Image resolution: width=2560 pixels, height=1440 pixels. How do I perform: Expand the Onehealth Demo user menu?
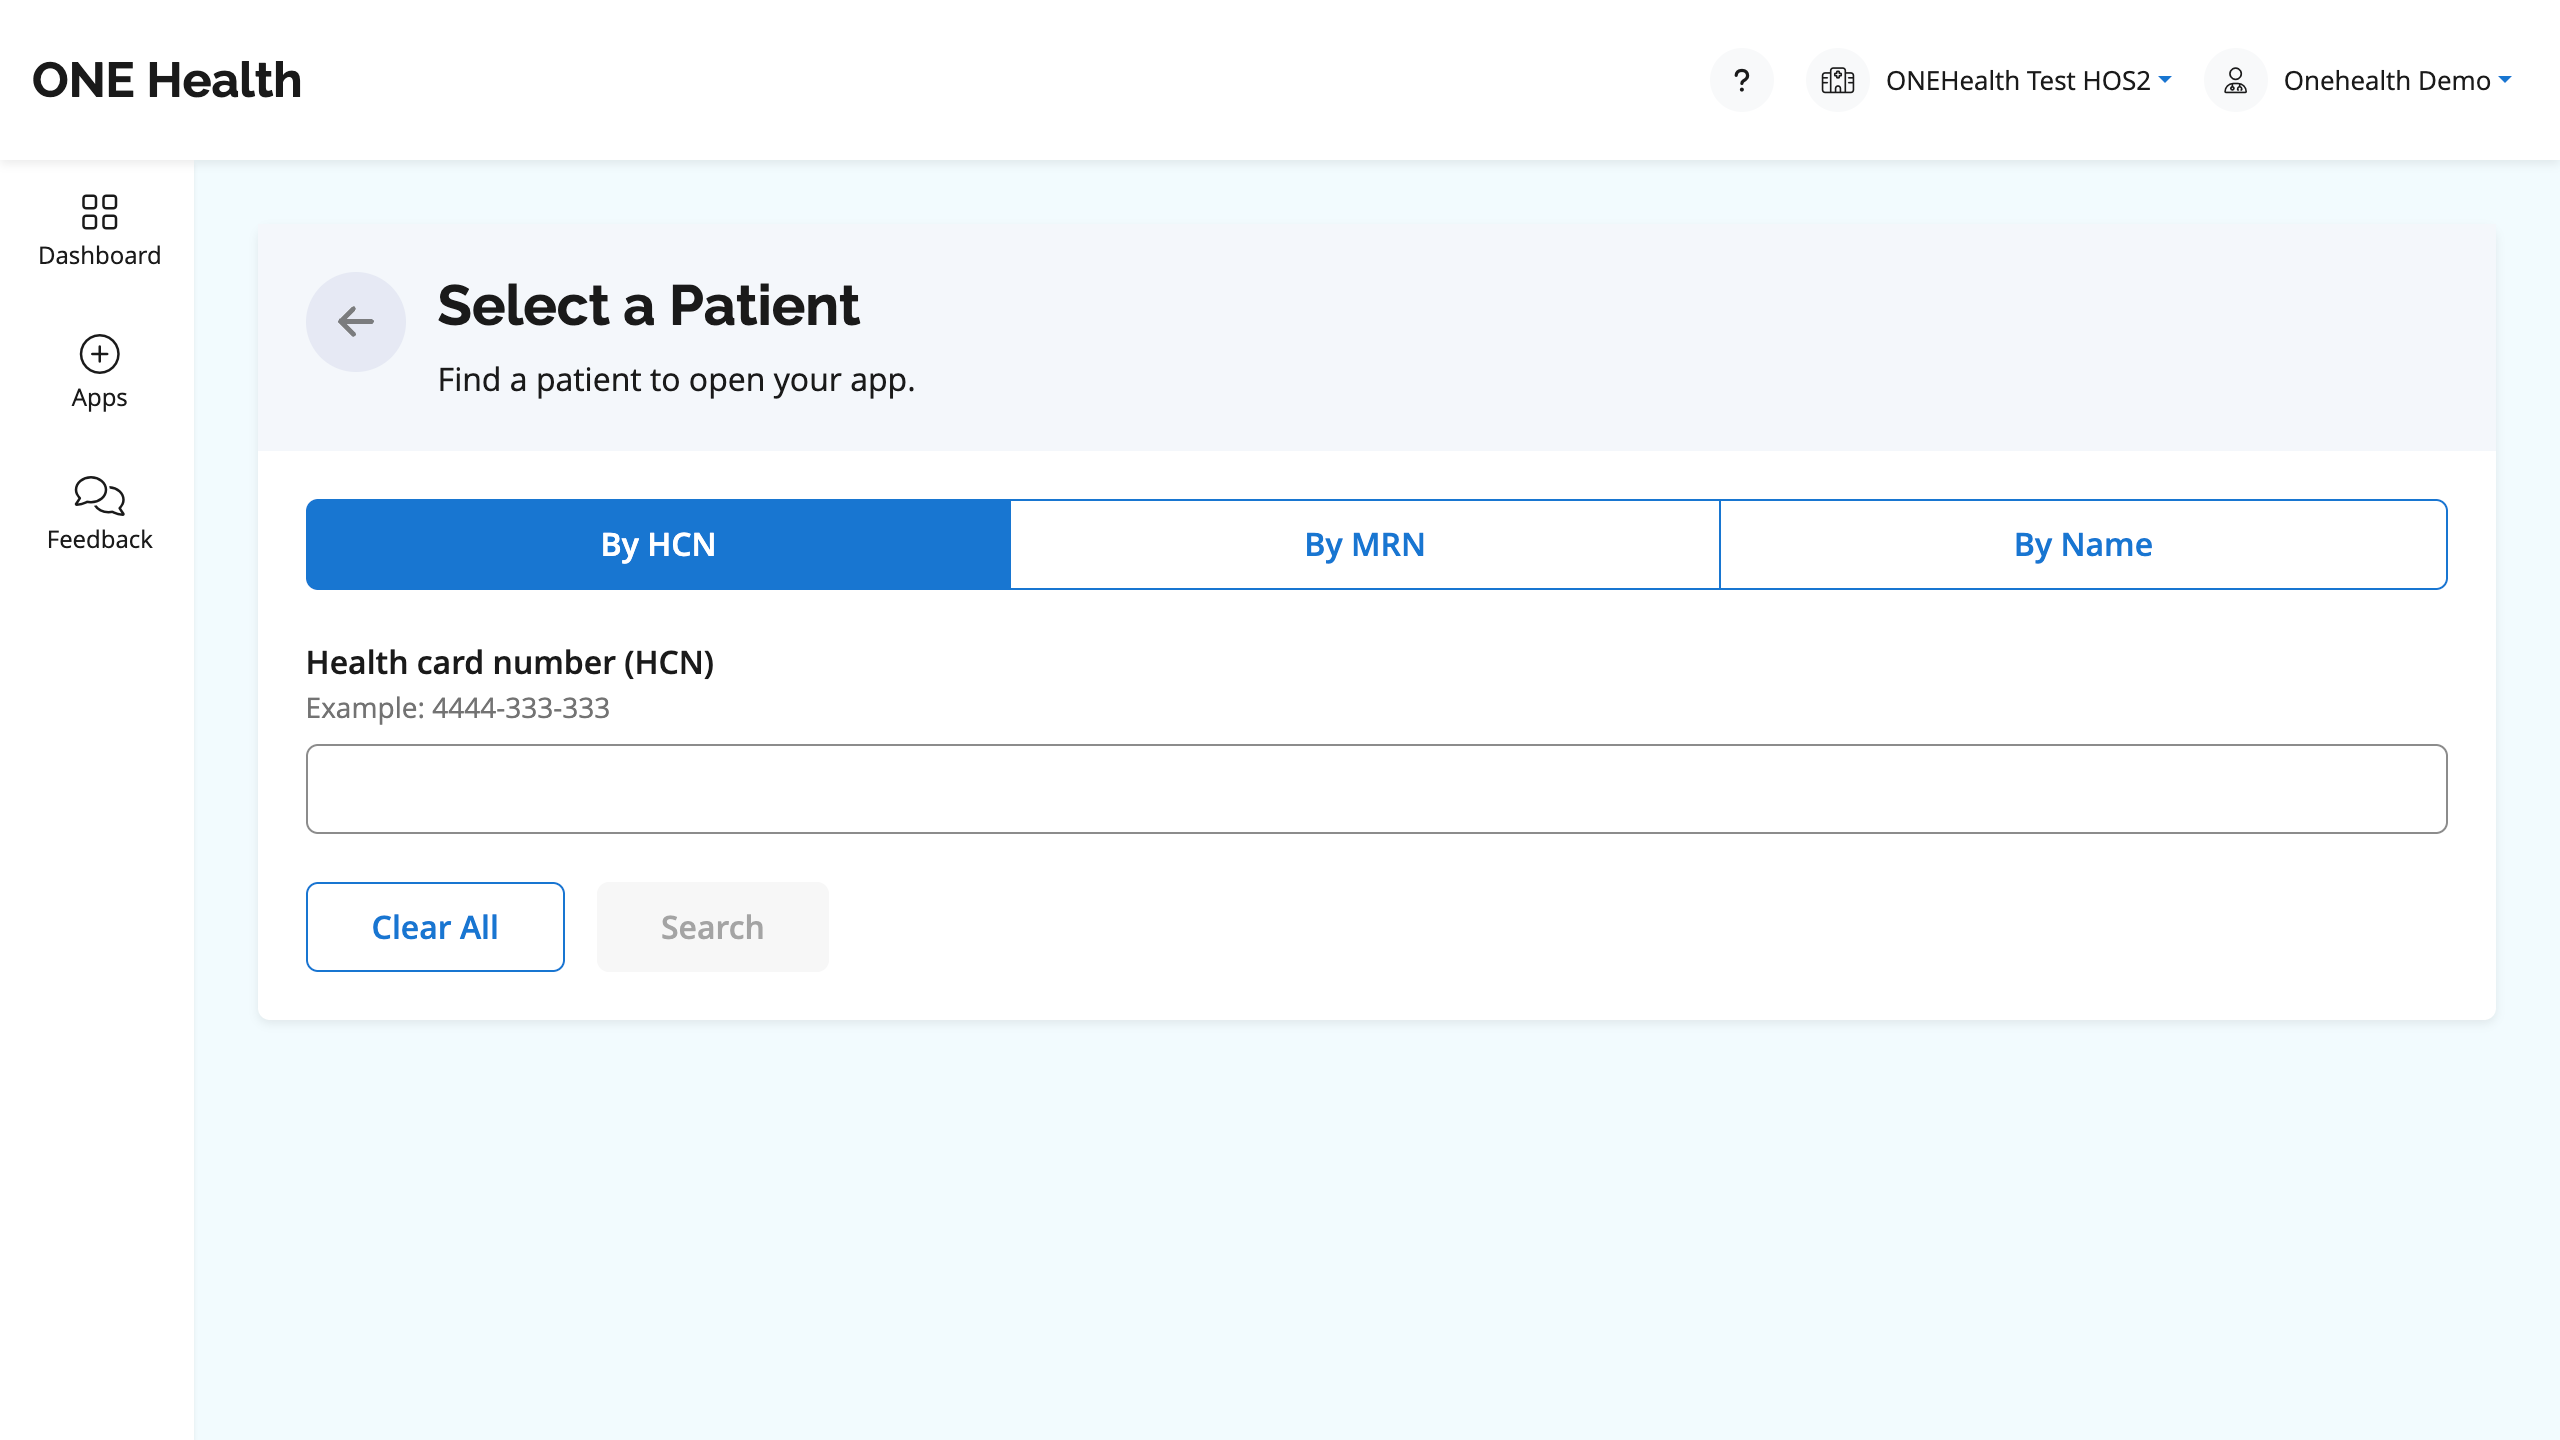[x=2397, y=80]
